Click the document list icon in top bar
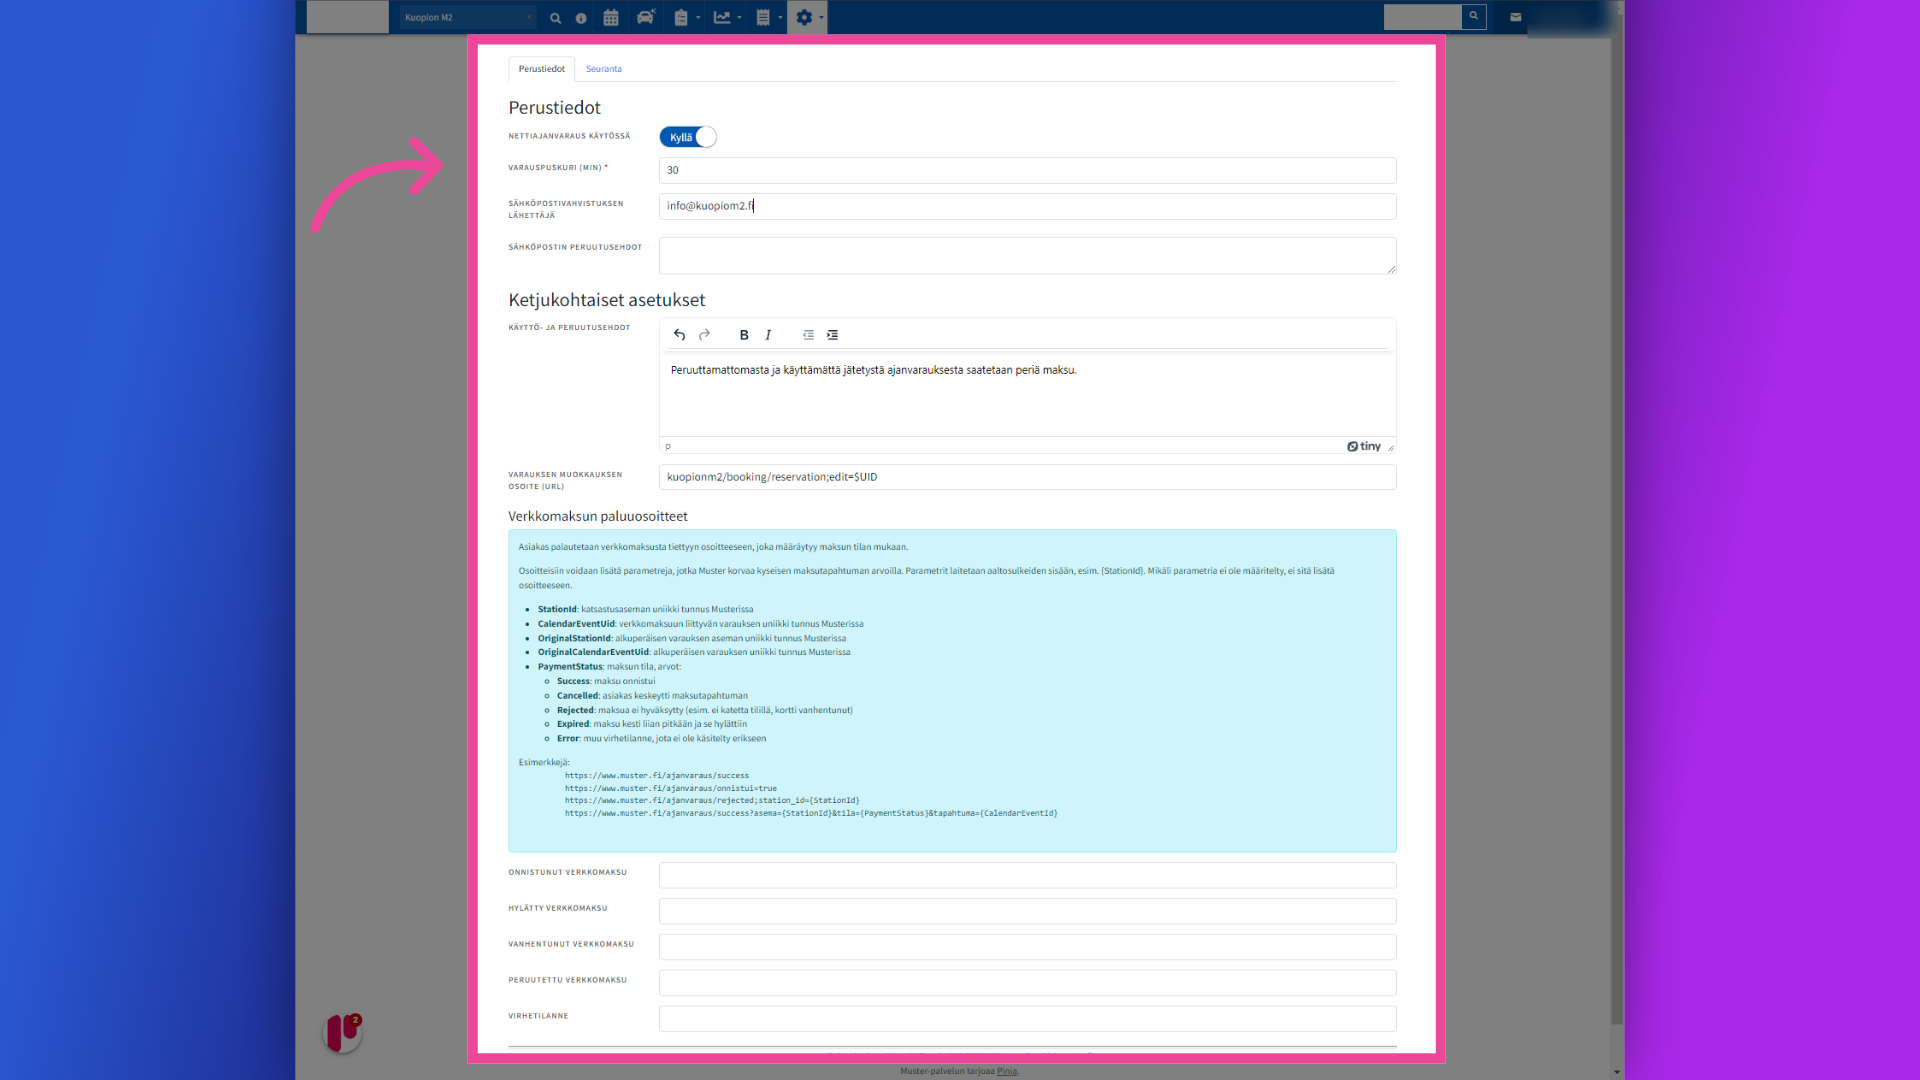The image size is (1920, 1080). tap(763, 17)
